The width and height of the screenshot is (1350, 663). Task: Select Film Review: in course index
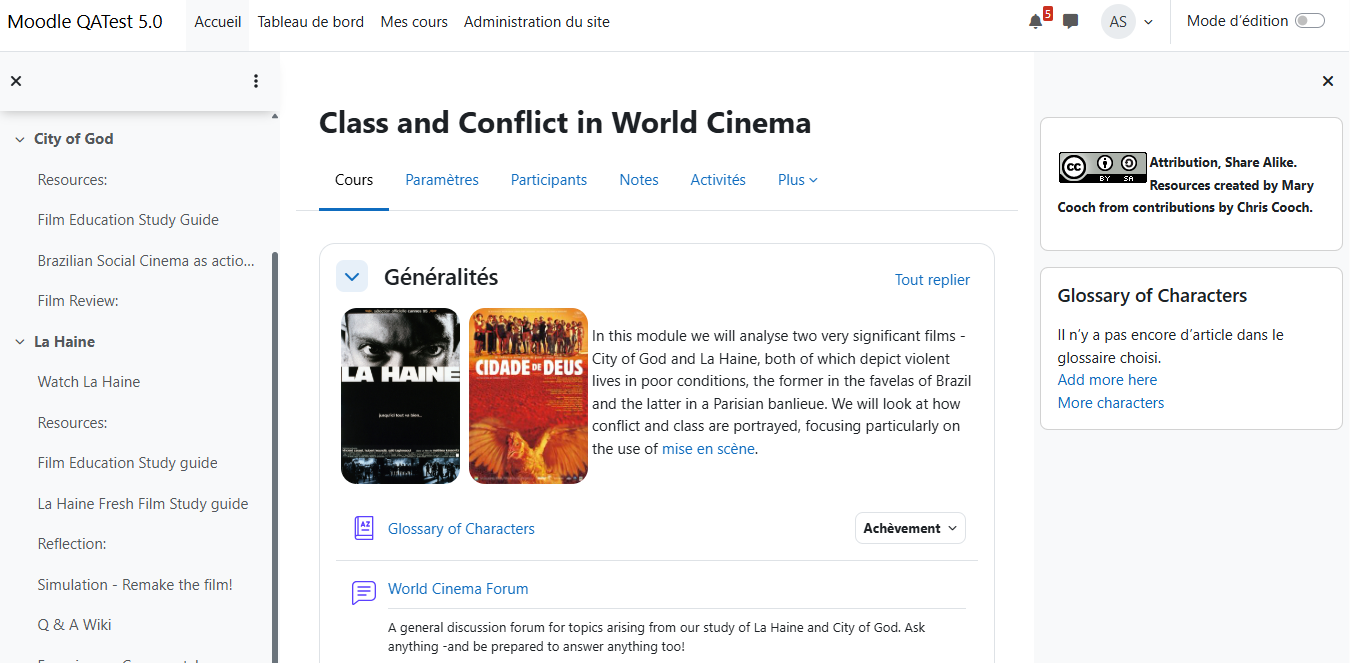coord(78,301)
